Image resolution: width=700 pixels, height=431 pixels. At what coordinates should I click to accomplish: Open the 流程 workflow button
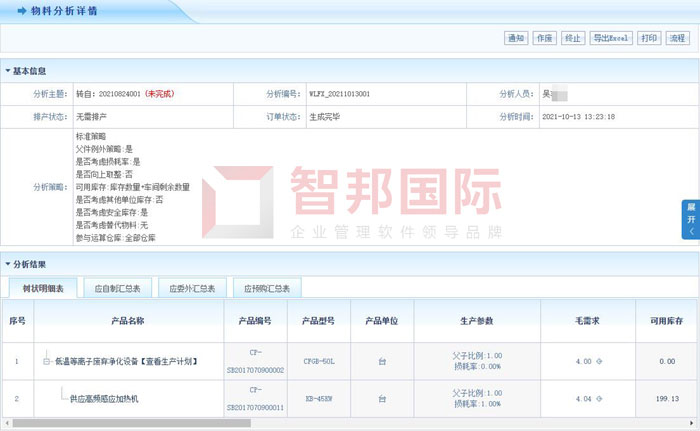677,38
